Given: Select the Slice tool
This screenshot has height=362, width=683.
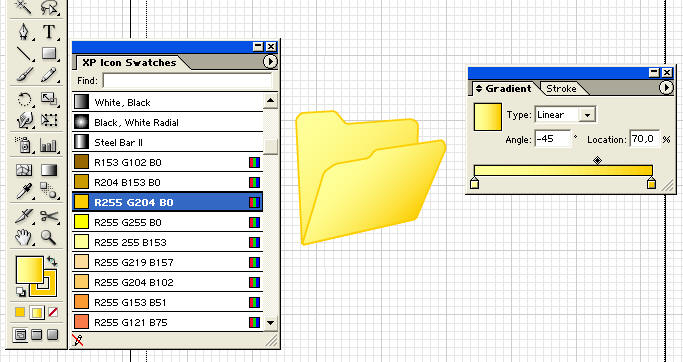Looking at the screenshot, I should coord(24,216).
